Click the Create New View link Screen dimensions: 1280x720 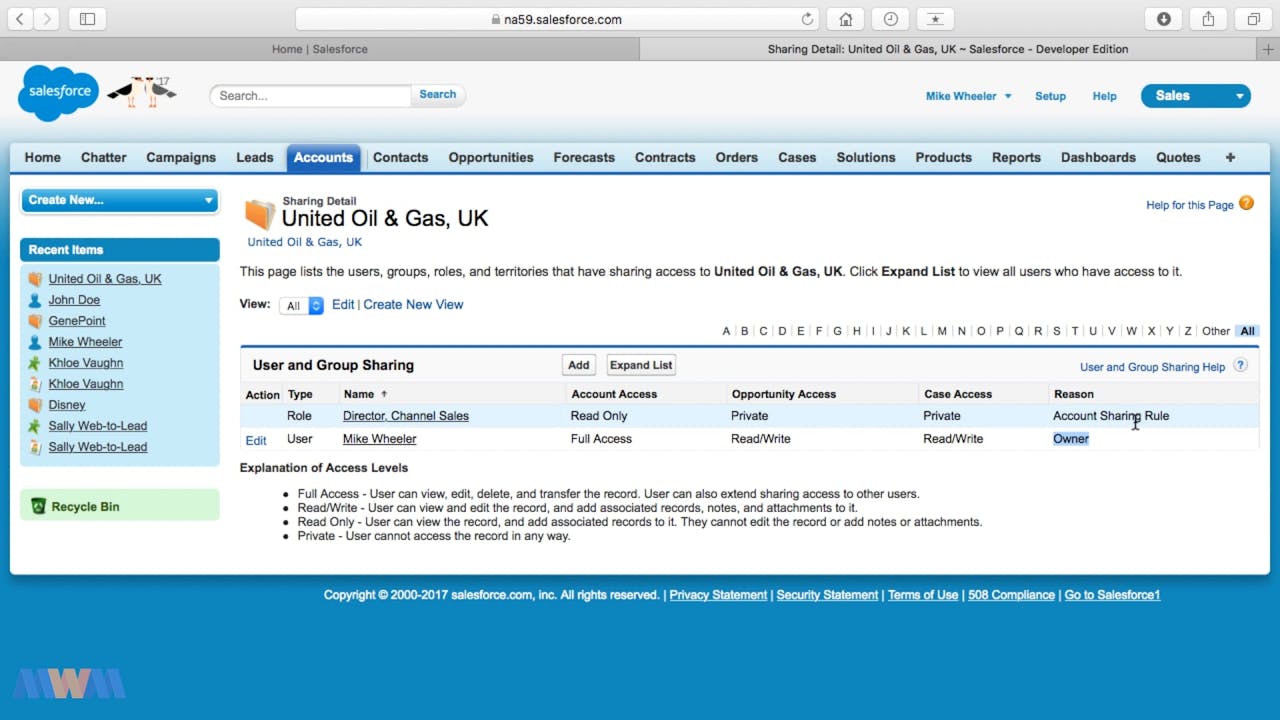click(x=413, y=305)
